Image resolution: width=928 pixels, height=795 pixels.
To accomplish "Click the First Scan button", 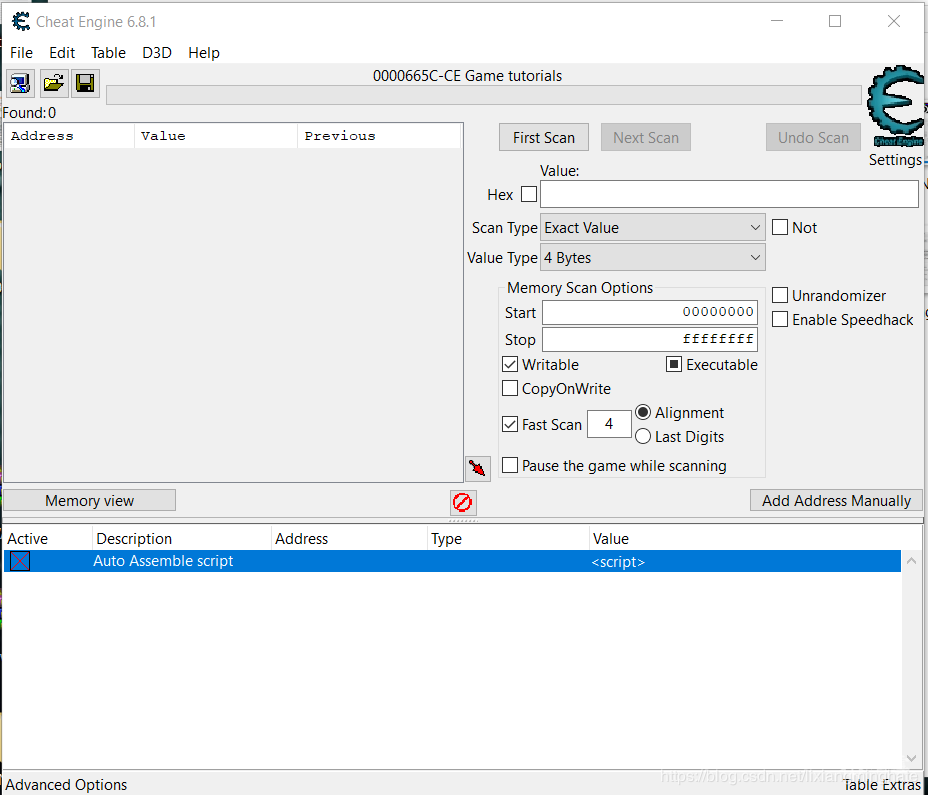I will [544, 137].
